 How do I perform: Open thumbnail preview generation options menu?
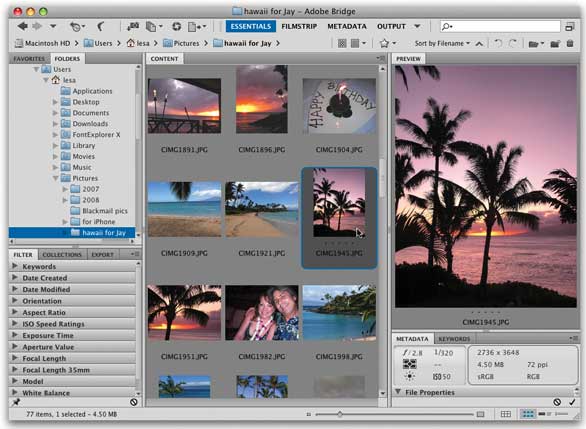pyautogui.click(x=358, y=43)
